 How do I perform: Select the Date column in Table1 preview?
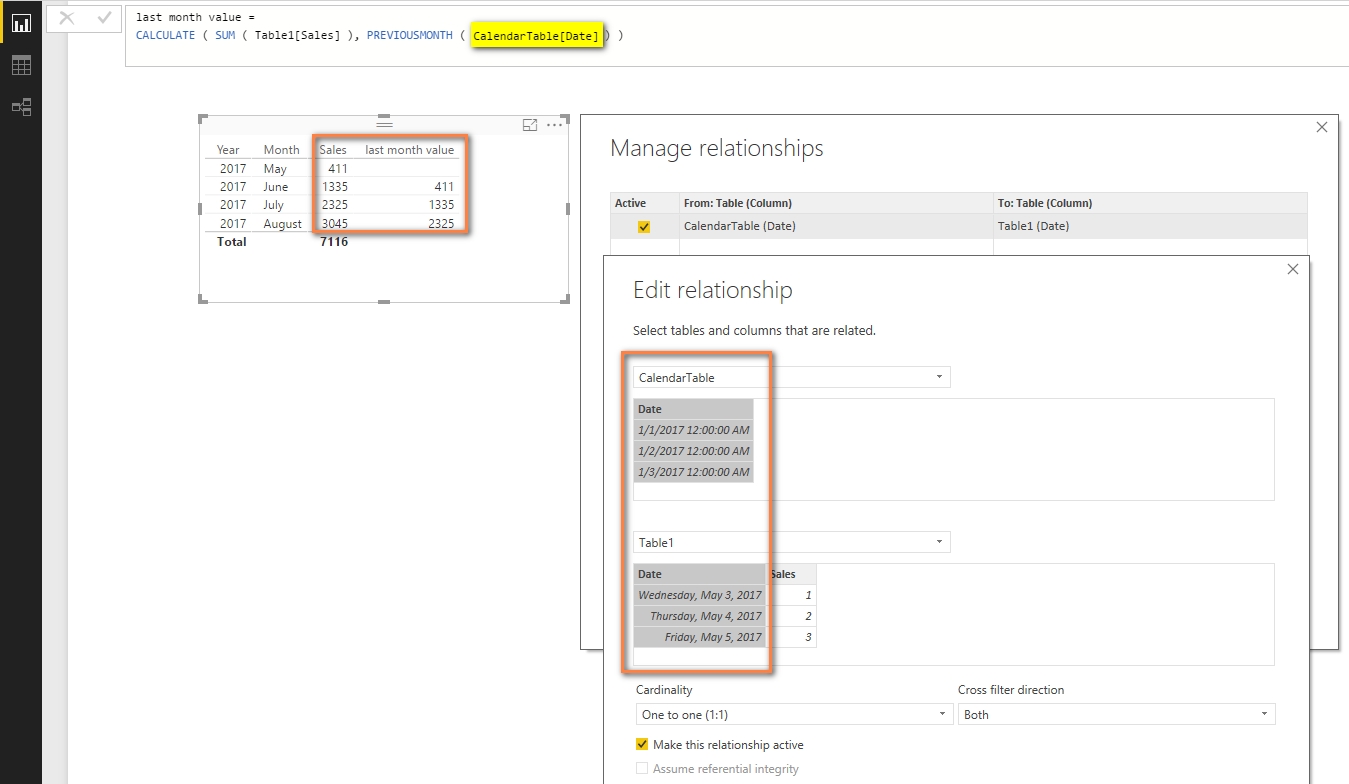click(699, 574)
